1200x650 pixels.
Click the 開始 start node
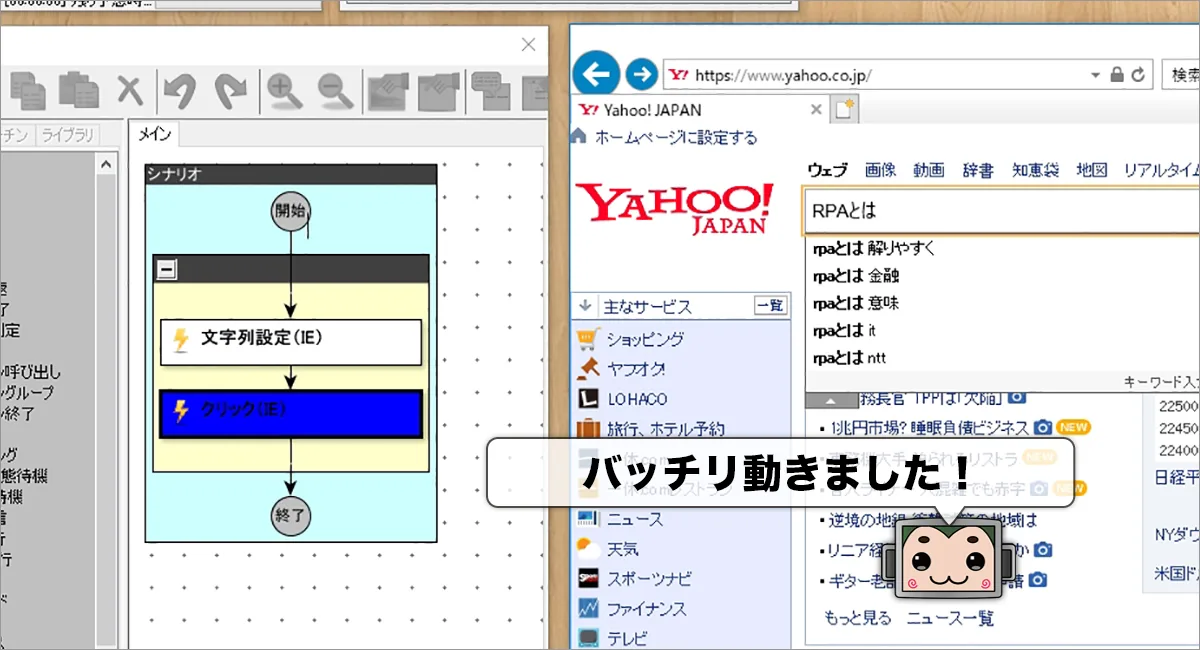pos(290,211)
